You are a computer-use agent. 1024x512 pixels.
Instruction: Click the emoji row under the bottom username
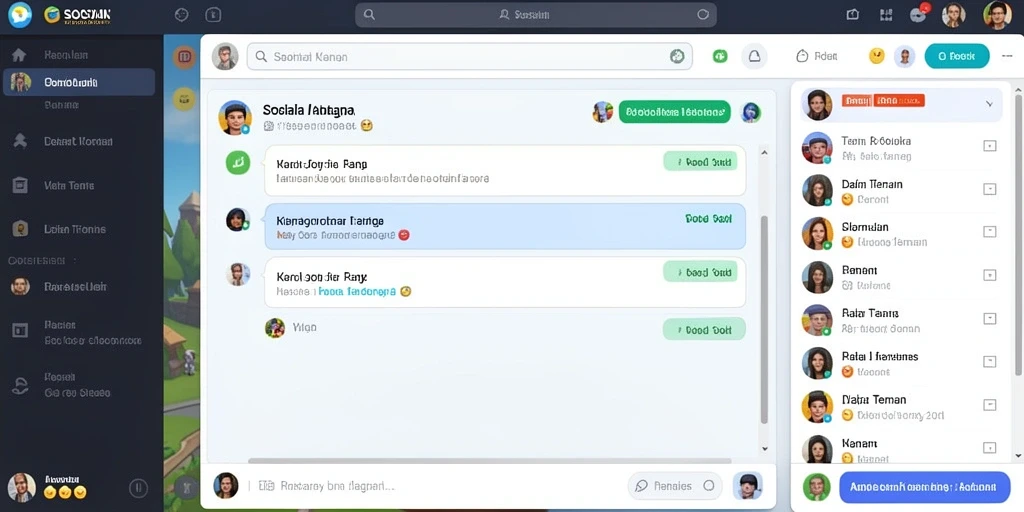(65, 492)
